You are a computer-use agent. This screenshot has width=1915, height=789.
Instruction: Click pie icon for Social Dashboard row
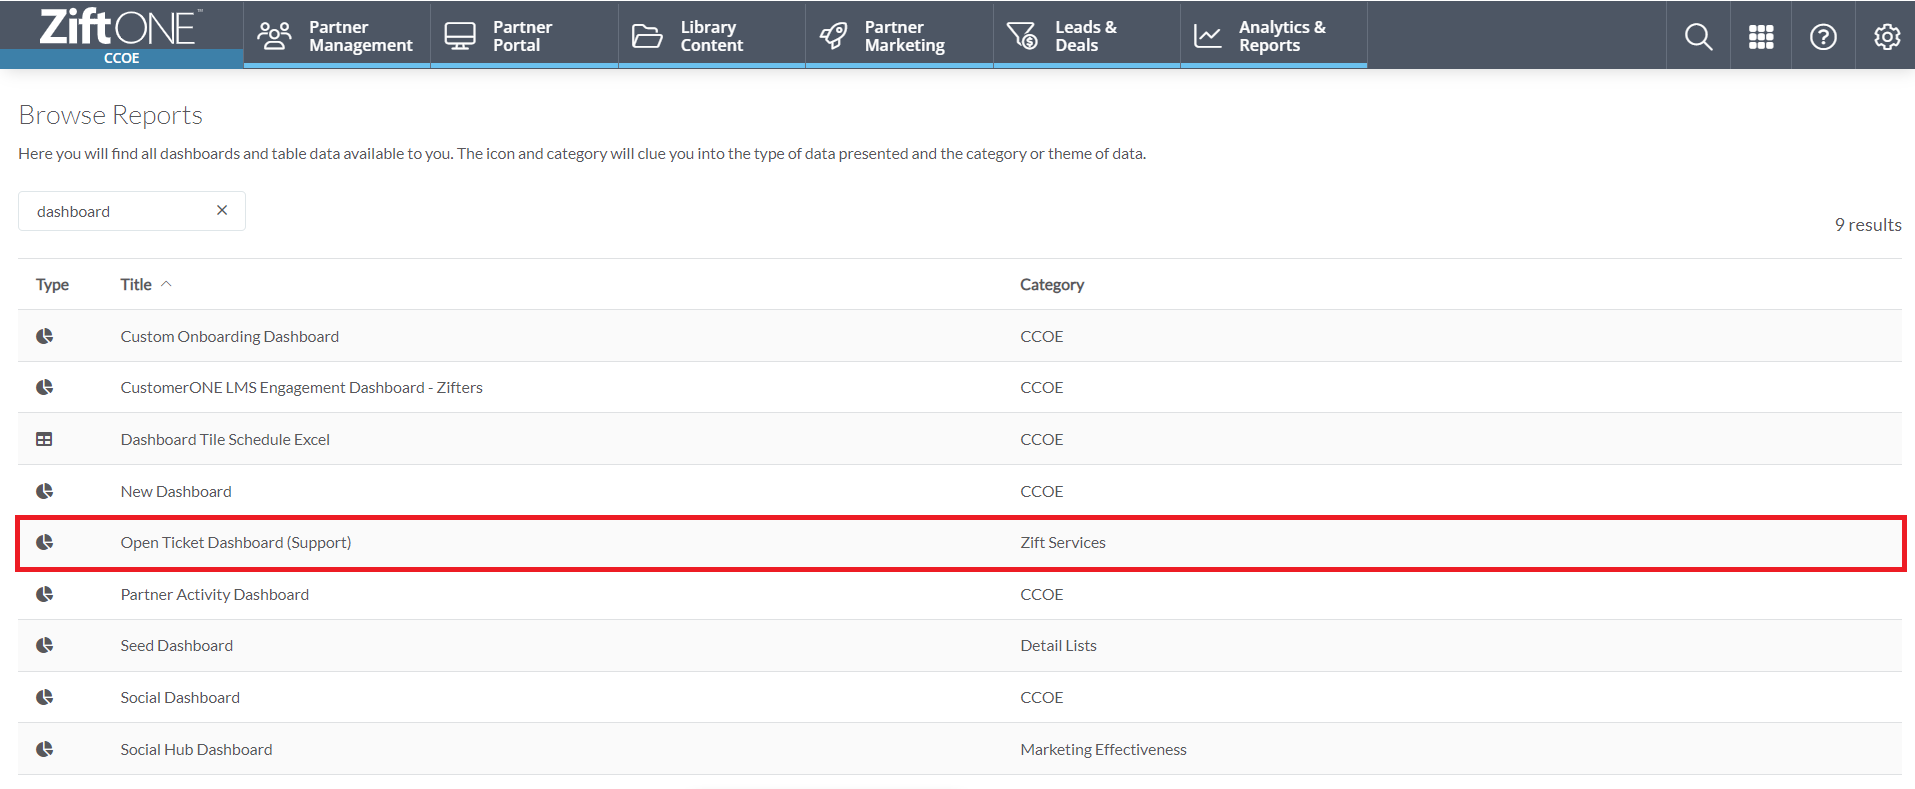pyautogui.click(x=44, y=697)
